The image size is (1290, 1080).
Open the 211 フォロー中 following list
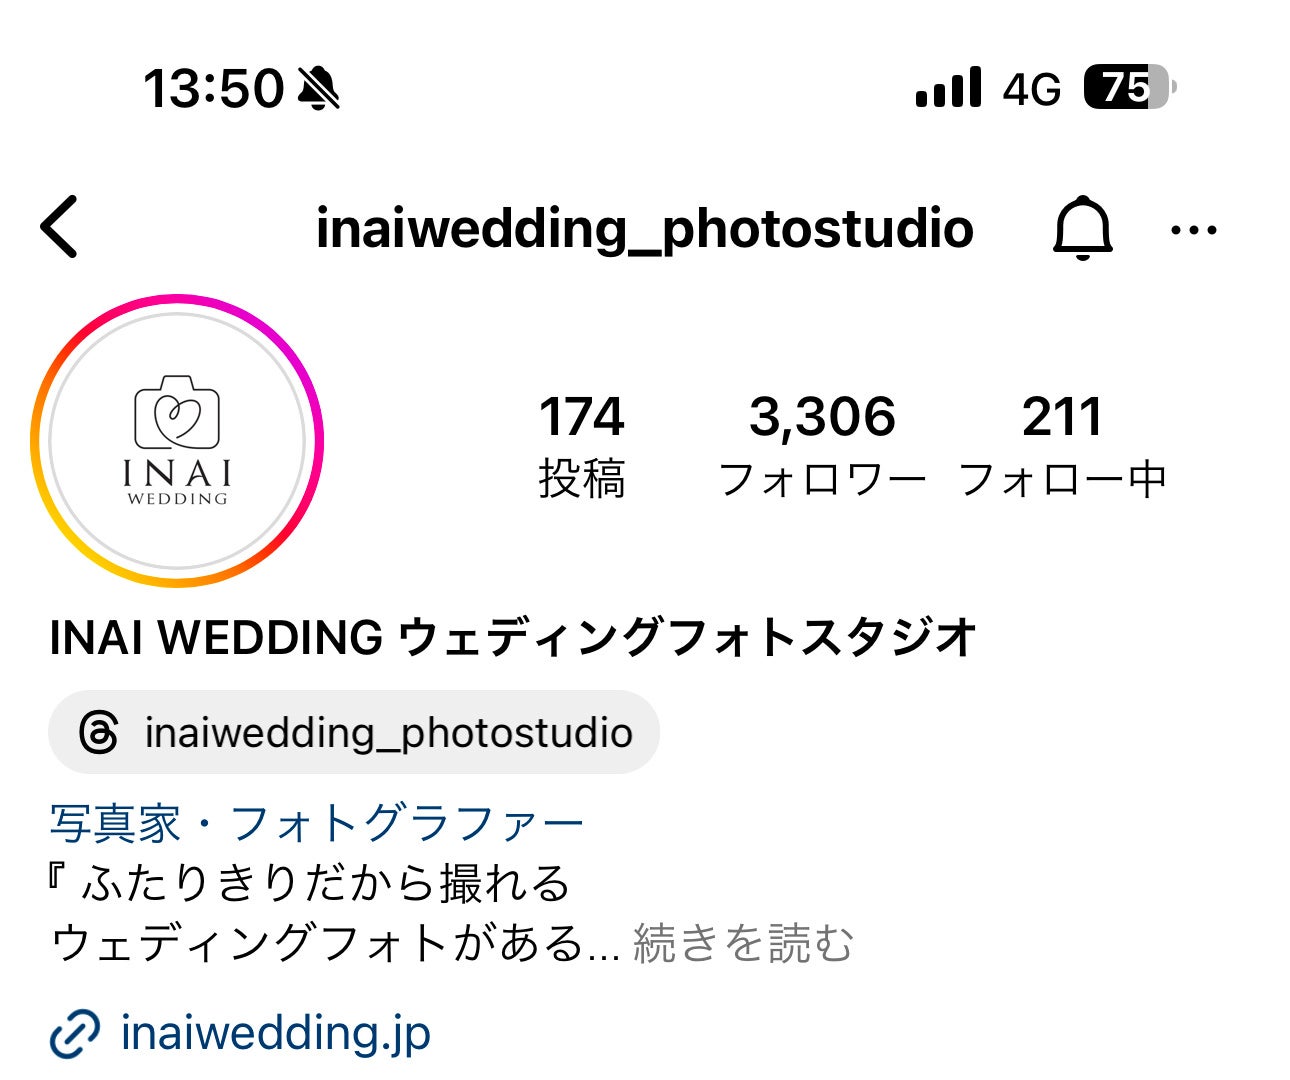pos(1062,445)
